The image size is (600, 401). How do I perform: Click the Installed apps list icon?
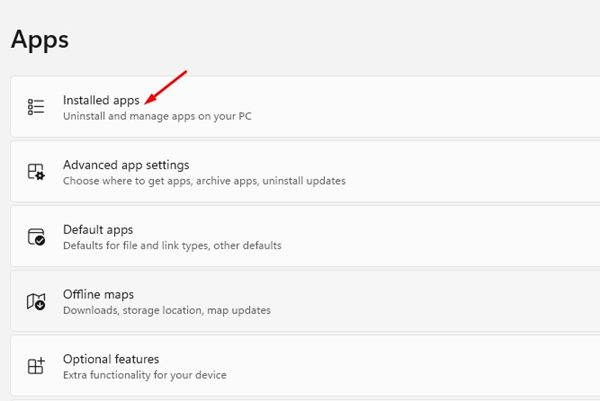(36, 107)
